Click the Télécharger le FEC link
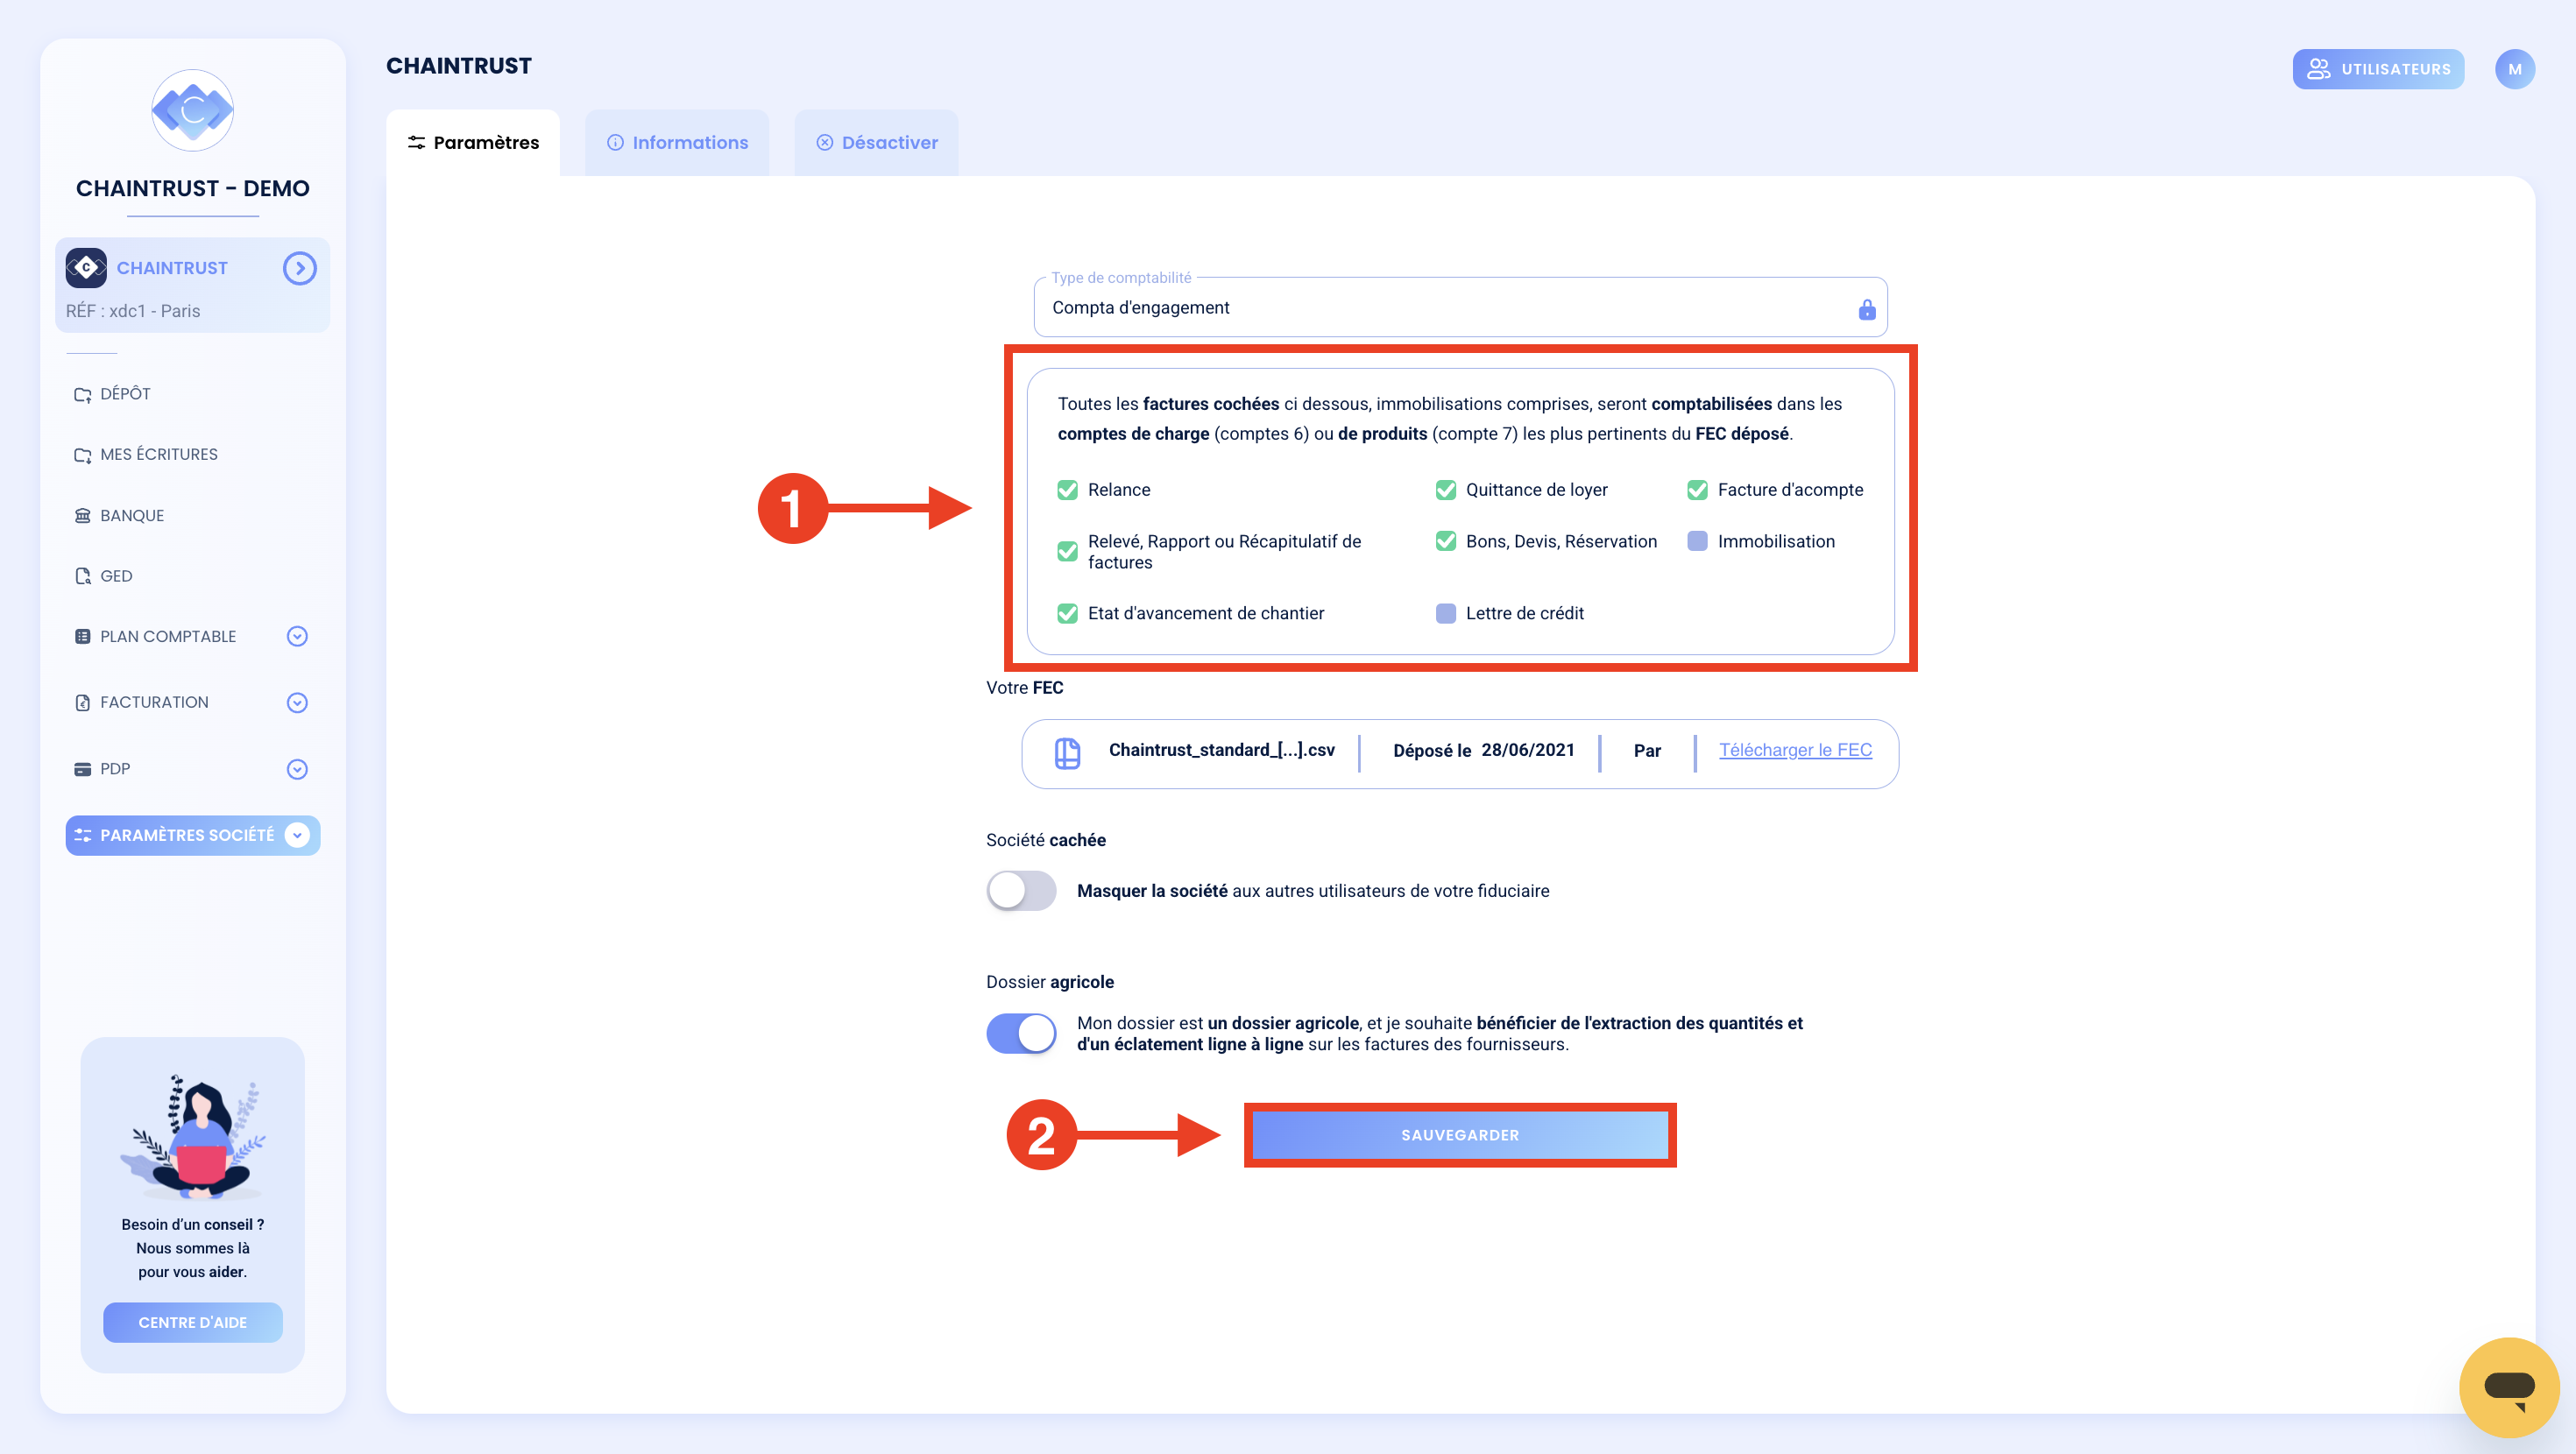2576x1454 pixels. pos(1795,750)
